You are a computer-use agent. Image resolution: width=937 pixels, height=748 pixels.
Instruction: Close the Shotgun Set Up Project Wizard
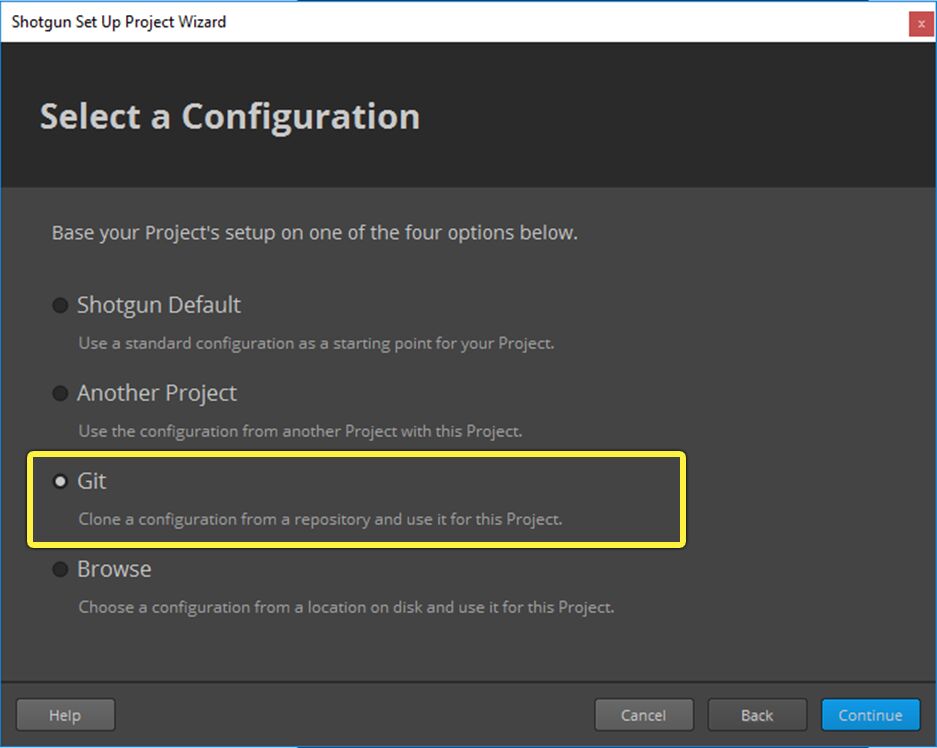pos(920,23)
